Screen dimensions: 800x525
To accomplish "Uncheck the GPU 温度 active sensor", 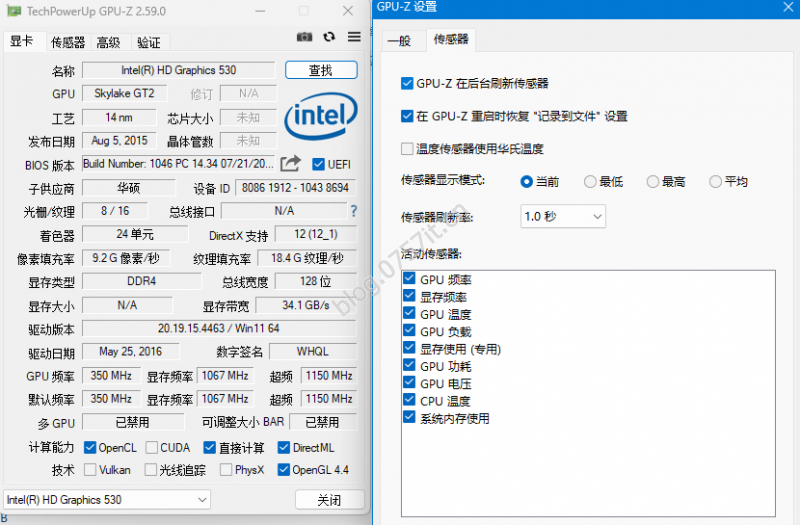I will pyautogui.click(x=409, y=313).
